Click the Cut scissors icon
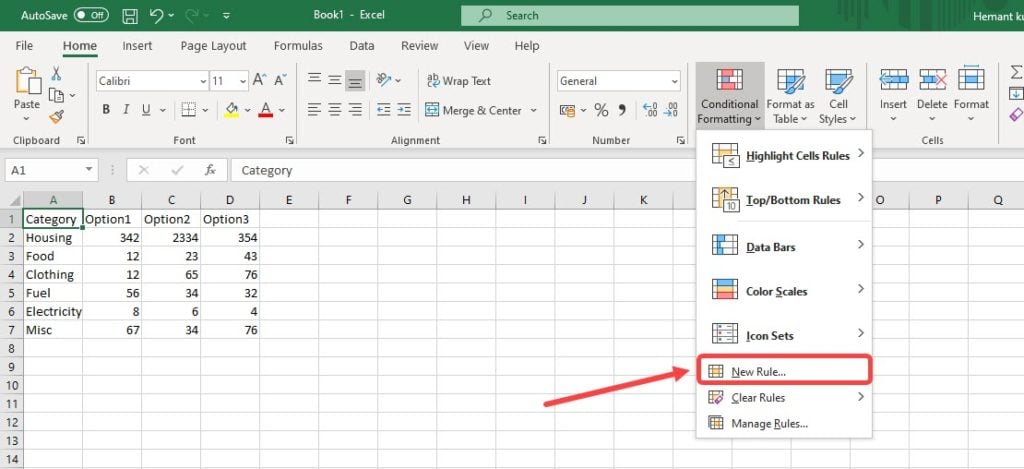This screenshot has width=1024, height=469. [56, 74]
